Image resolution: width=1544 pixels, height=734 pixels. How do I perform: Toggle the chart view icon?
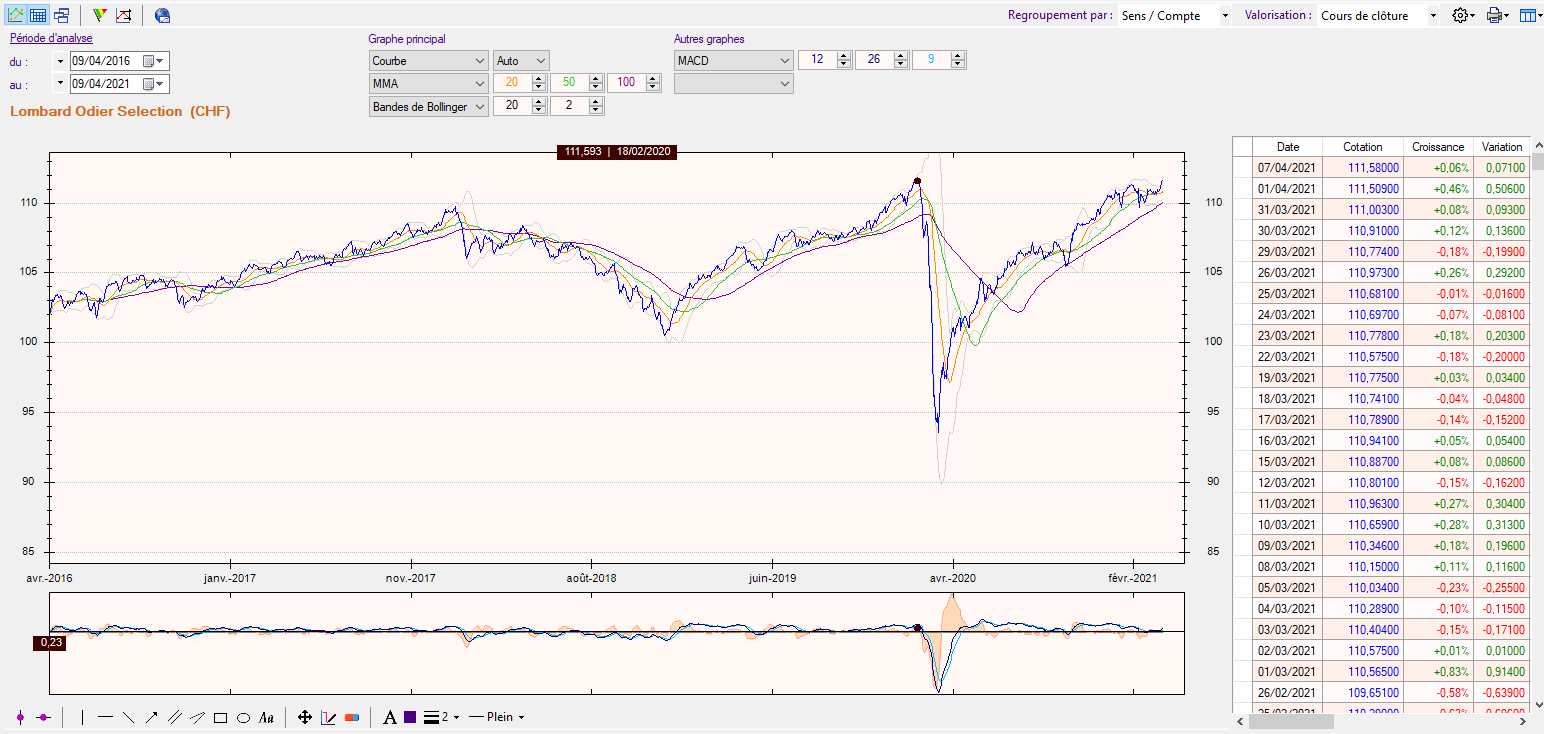15,15
